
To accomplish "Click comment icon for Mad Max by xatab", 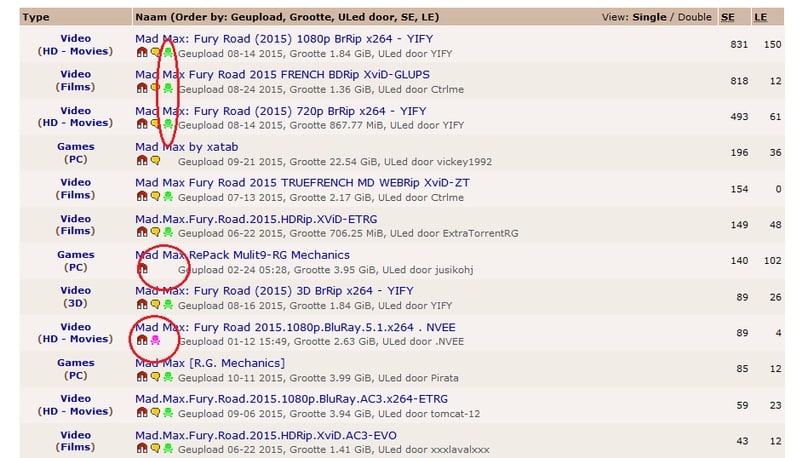I will (x=155, y=160).
